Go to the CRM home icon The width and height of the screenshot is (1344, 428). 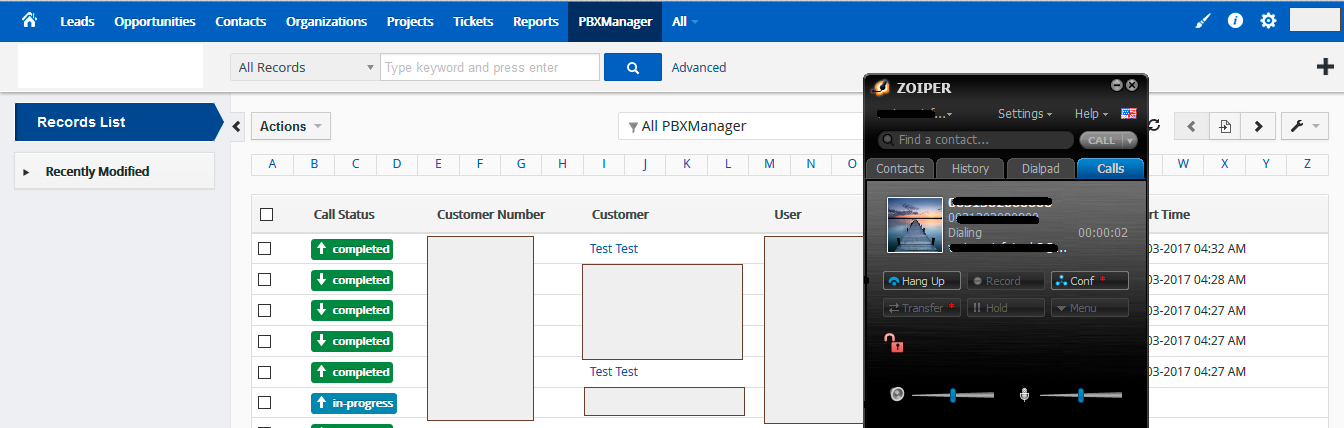pyautogui.click(x=29, y=20)
